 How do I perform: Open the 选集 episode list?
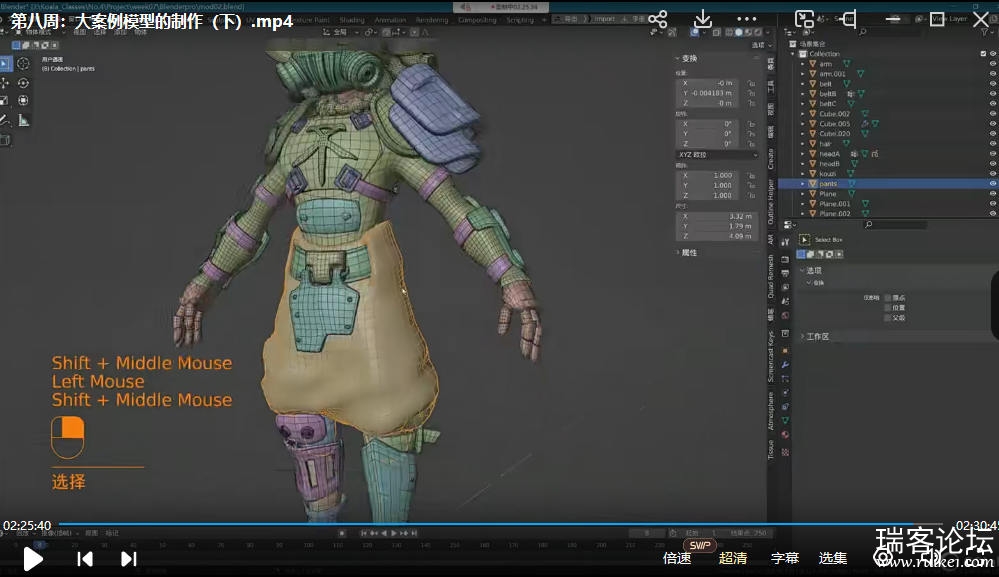pos(833,559)
